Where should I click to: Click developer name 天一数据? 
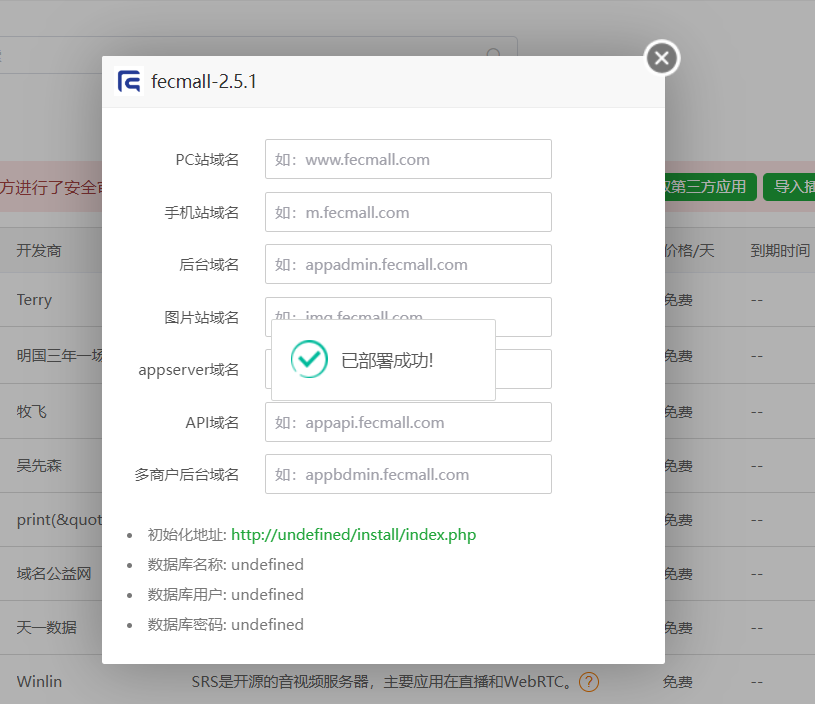pos(46,628)
